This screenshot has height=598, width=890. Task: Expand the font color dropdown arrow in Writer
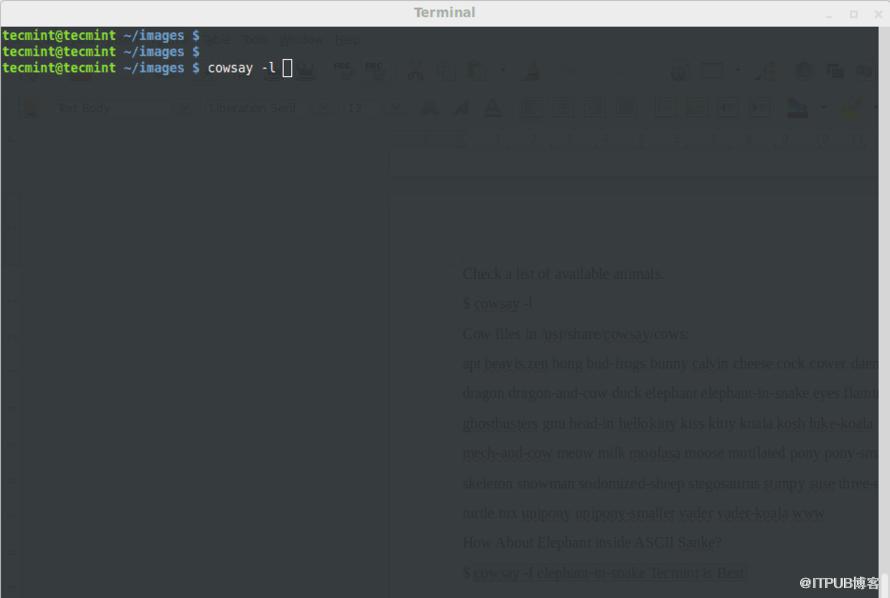(823, 108)
